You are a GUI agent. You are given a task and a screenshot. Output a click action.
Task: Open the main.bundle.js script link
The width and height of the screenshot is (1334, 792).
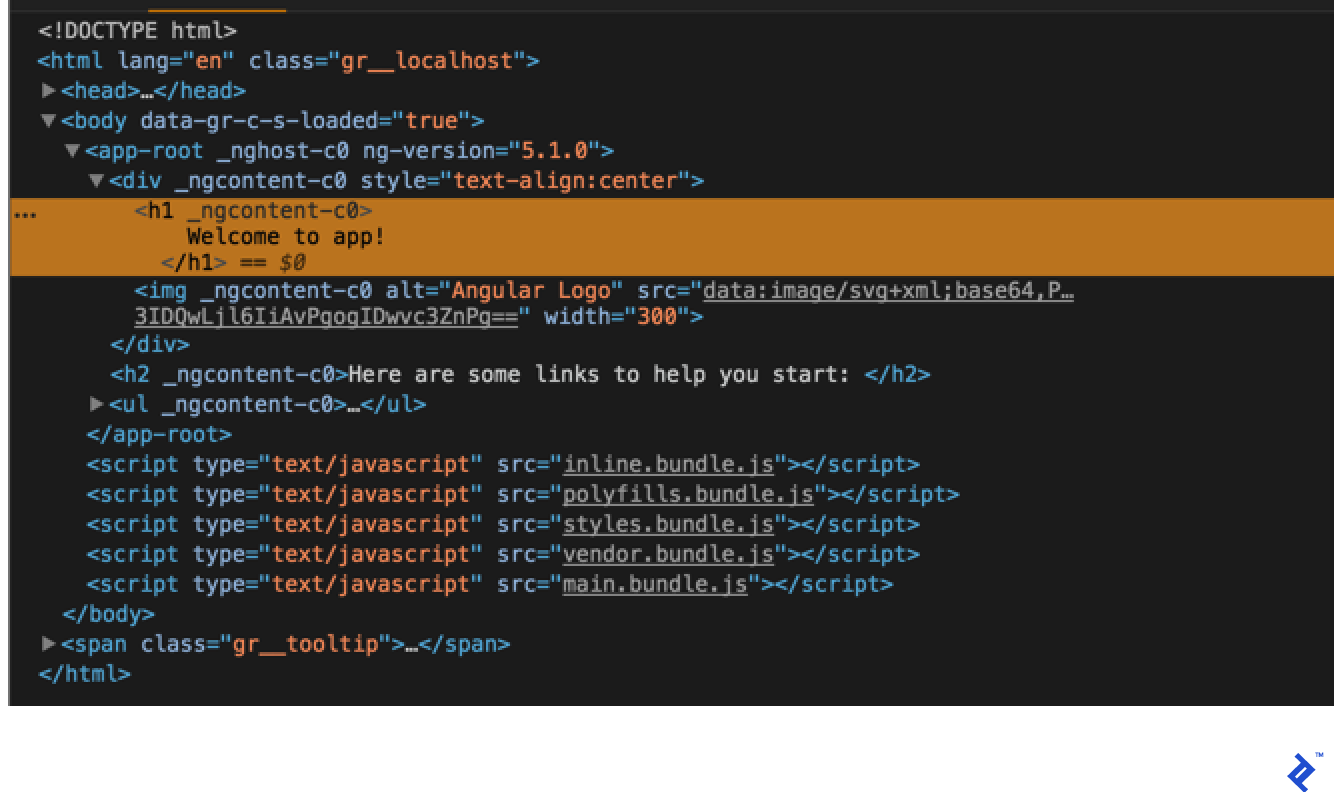(x=655, y=584)
